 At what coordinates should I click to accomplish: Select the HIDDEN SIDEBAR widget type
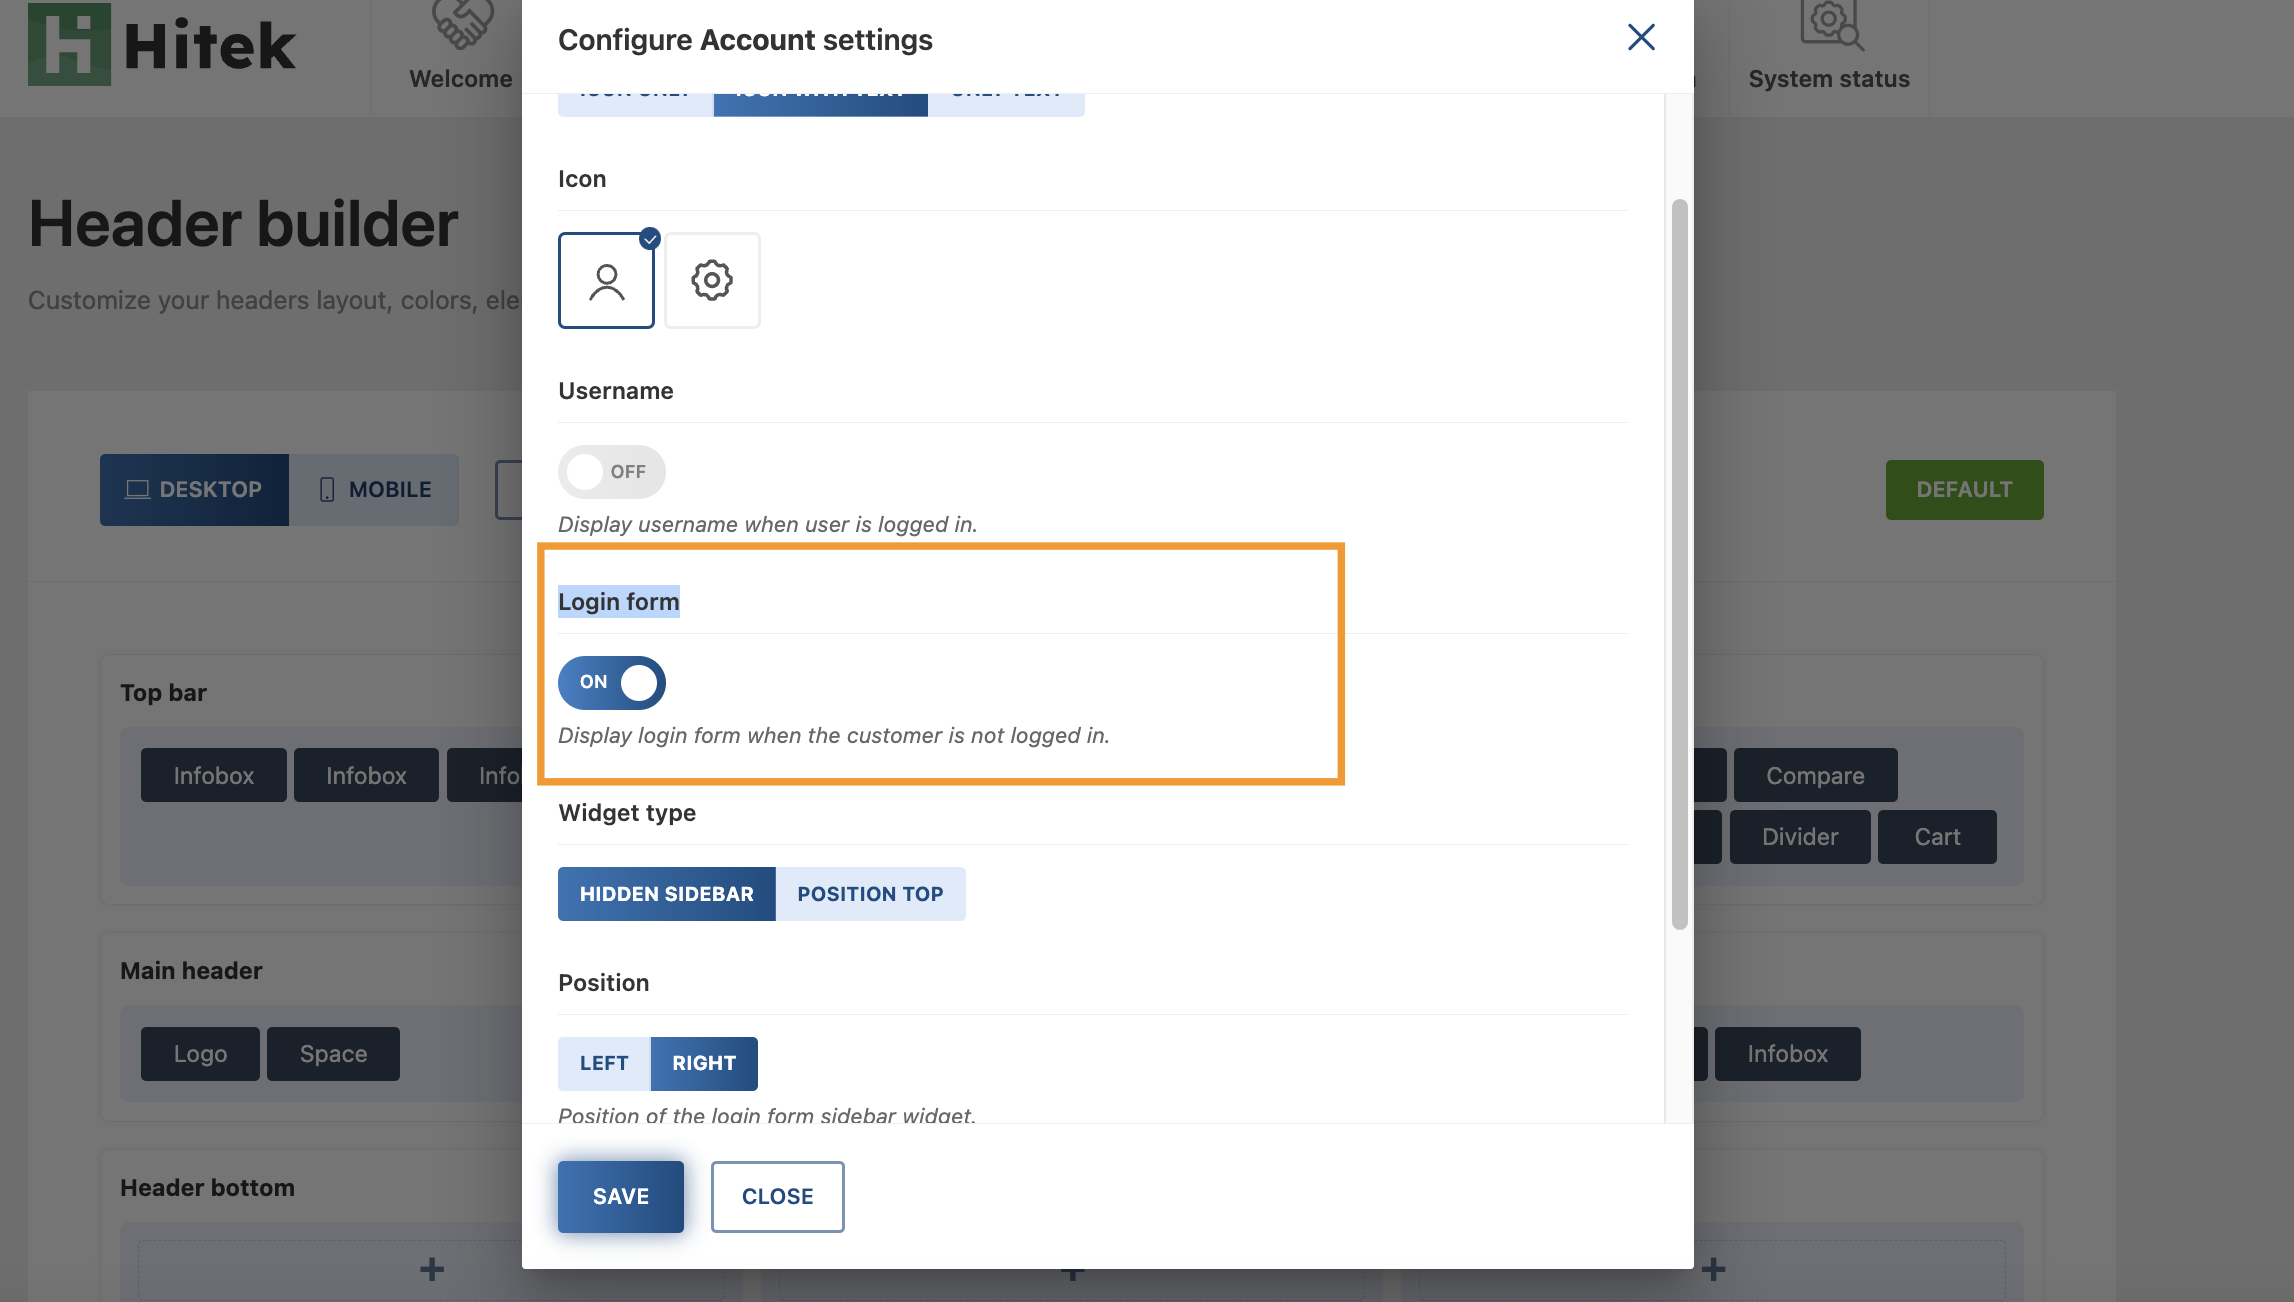666,894
